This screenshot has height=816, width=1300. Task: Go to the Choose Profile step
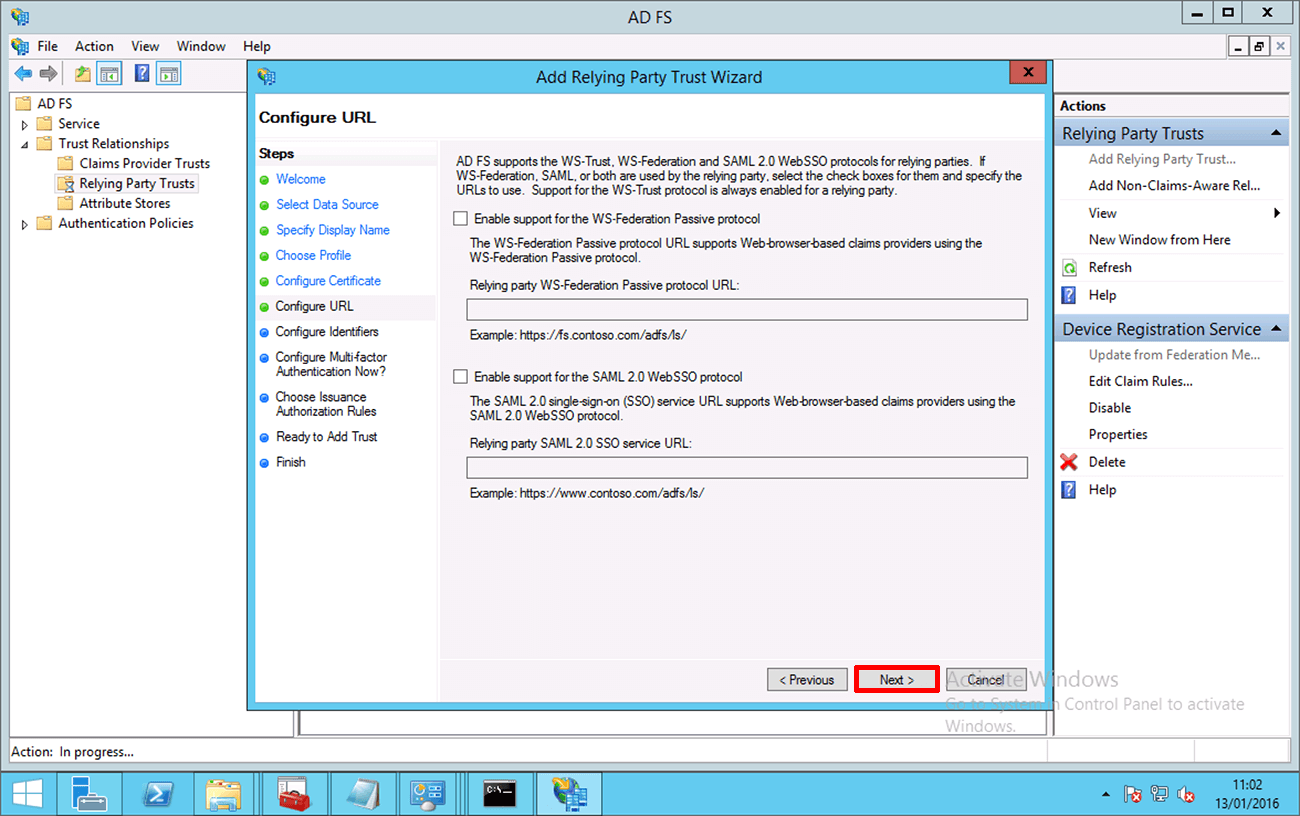[314, 255]
